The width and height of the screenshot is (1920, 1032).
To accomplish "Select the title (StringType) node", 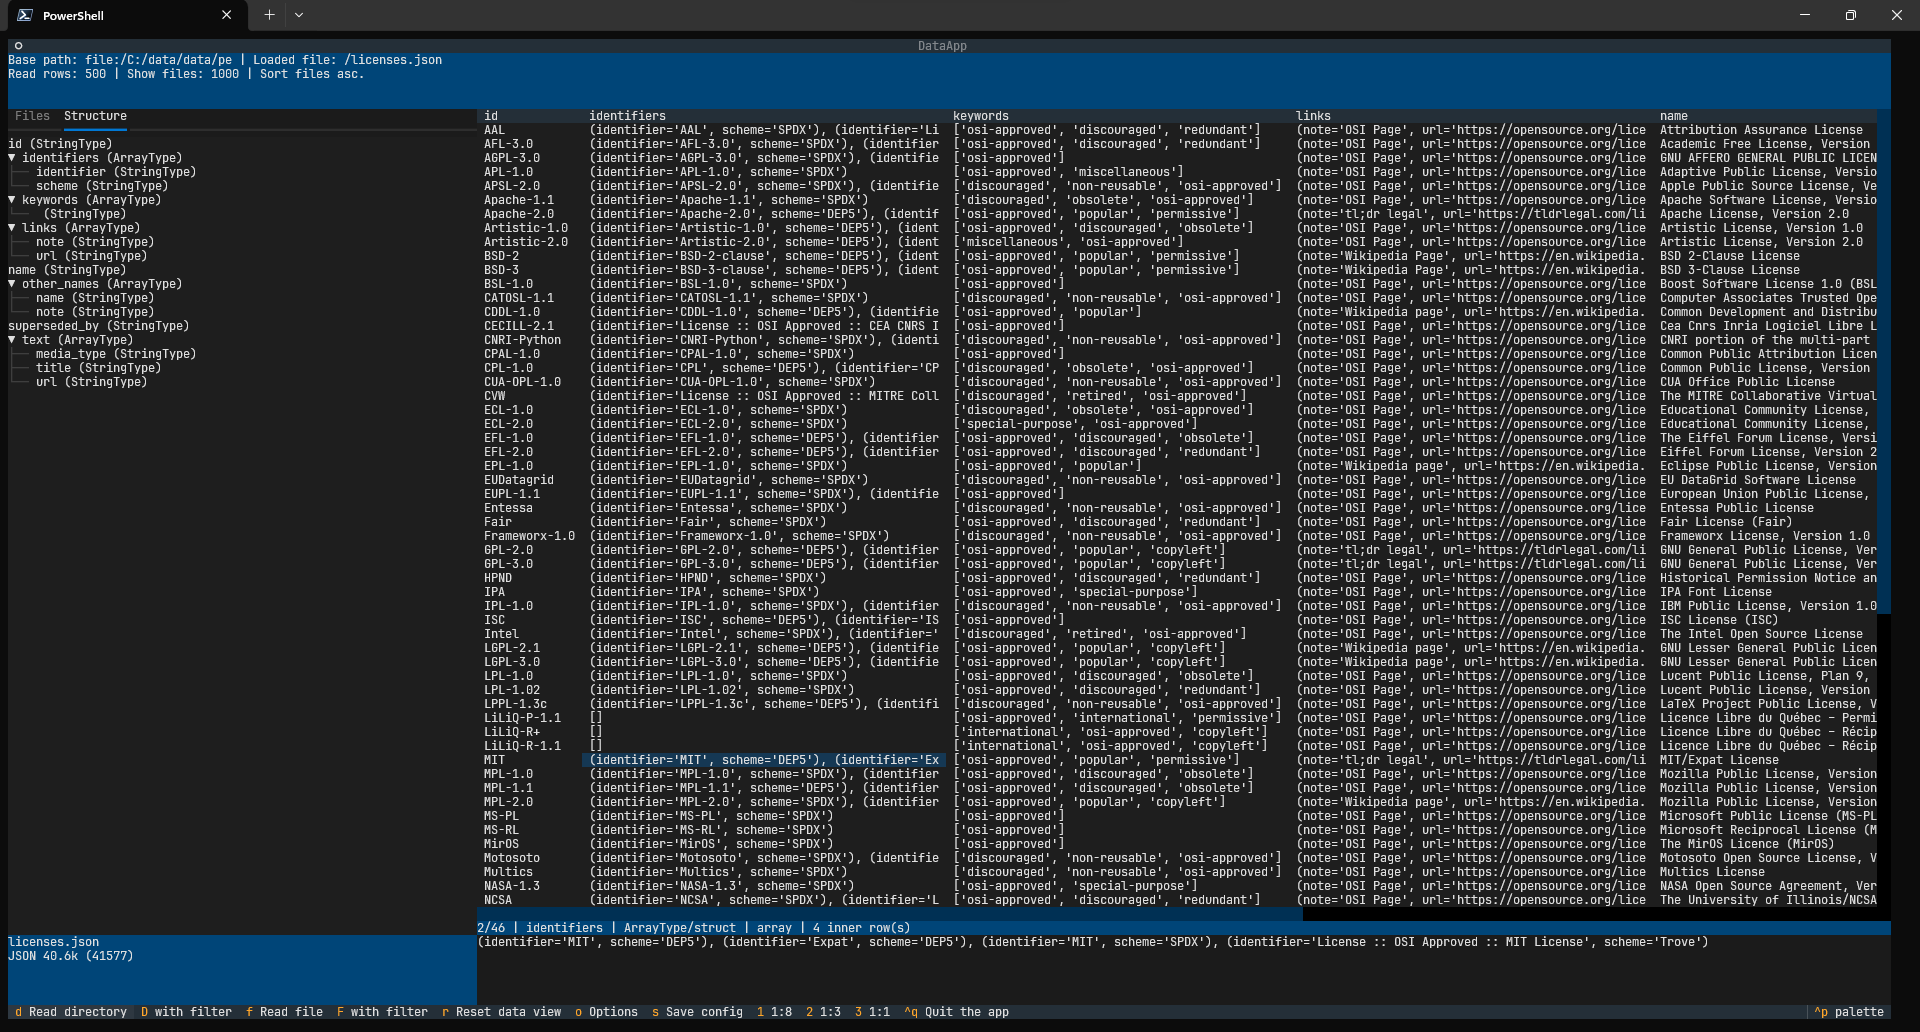I will tap(98, 368).
